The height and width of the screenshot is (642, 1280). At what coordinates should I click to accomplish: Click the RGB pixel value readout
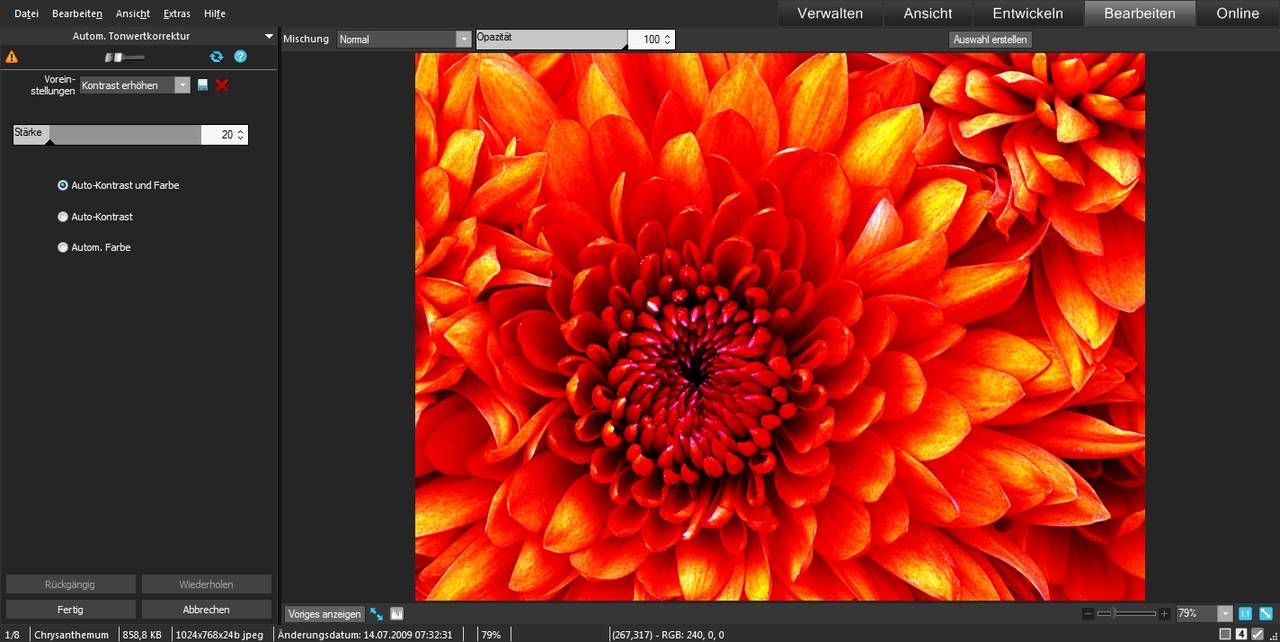point(667,635)
